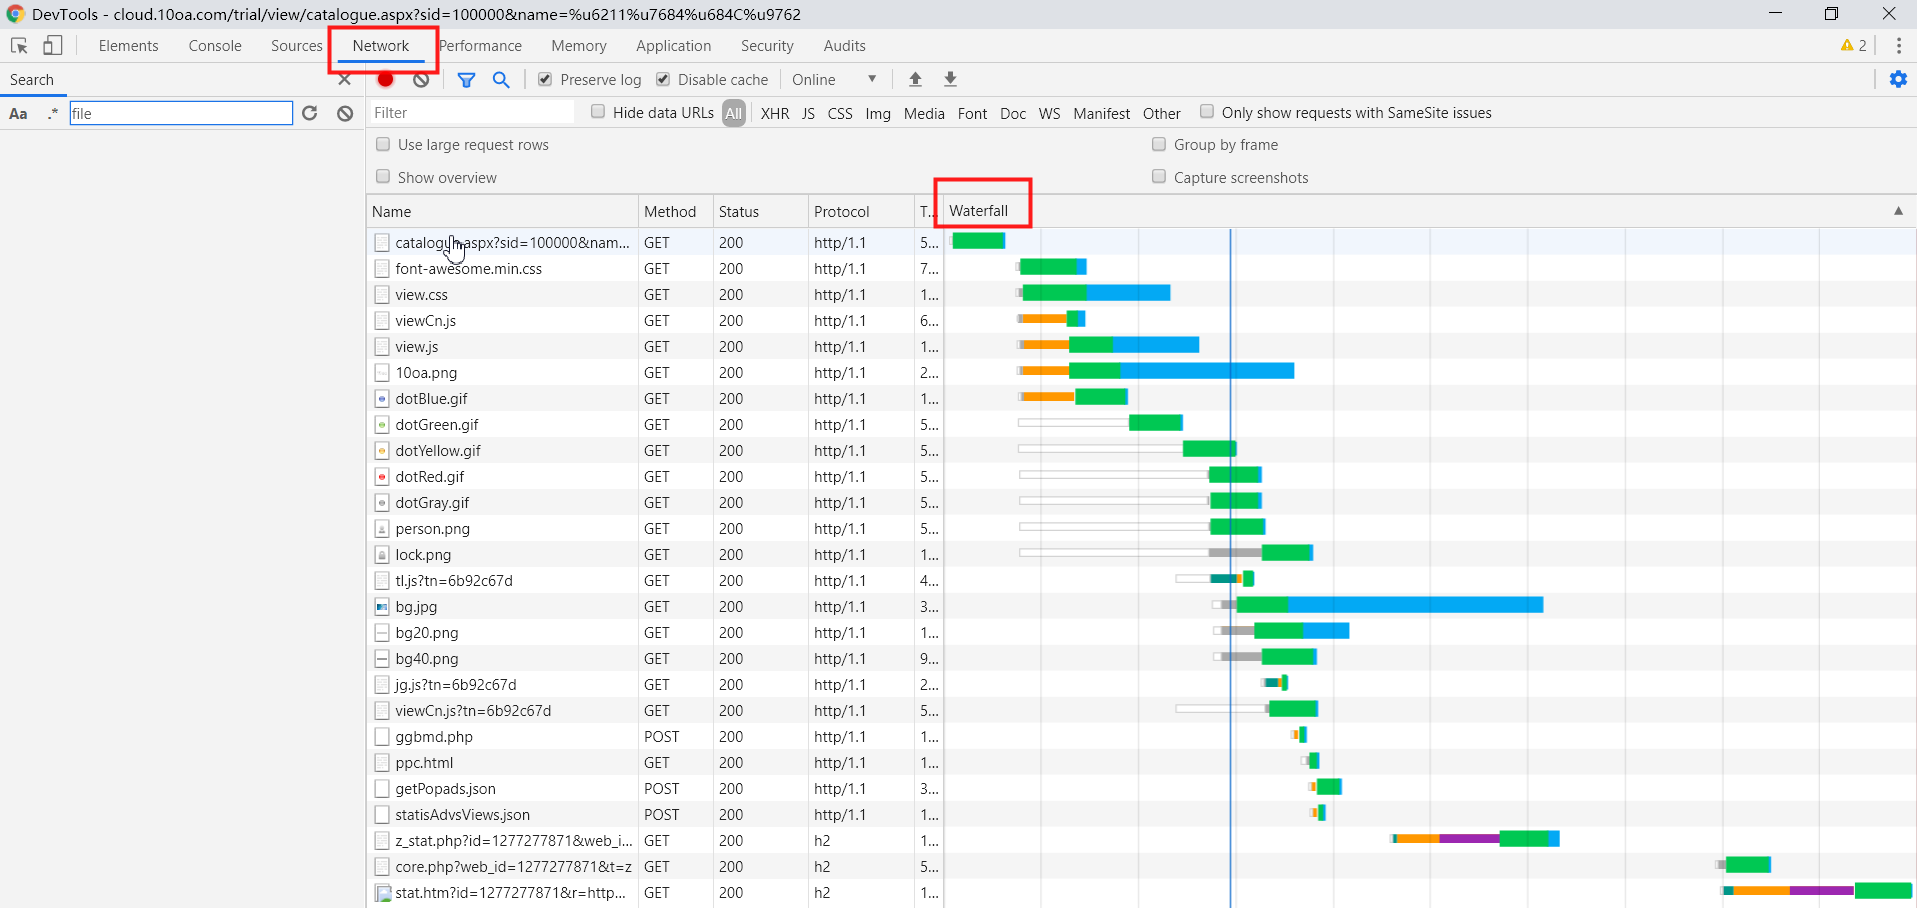Filter requests by Font
Viewport: 1917px width, 908px height.
point(972,114)
